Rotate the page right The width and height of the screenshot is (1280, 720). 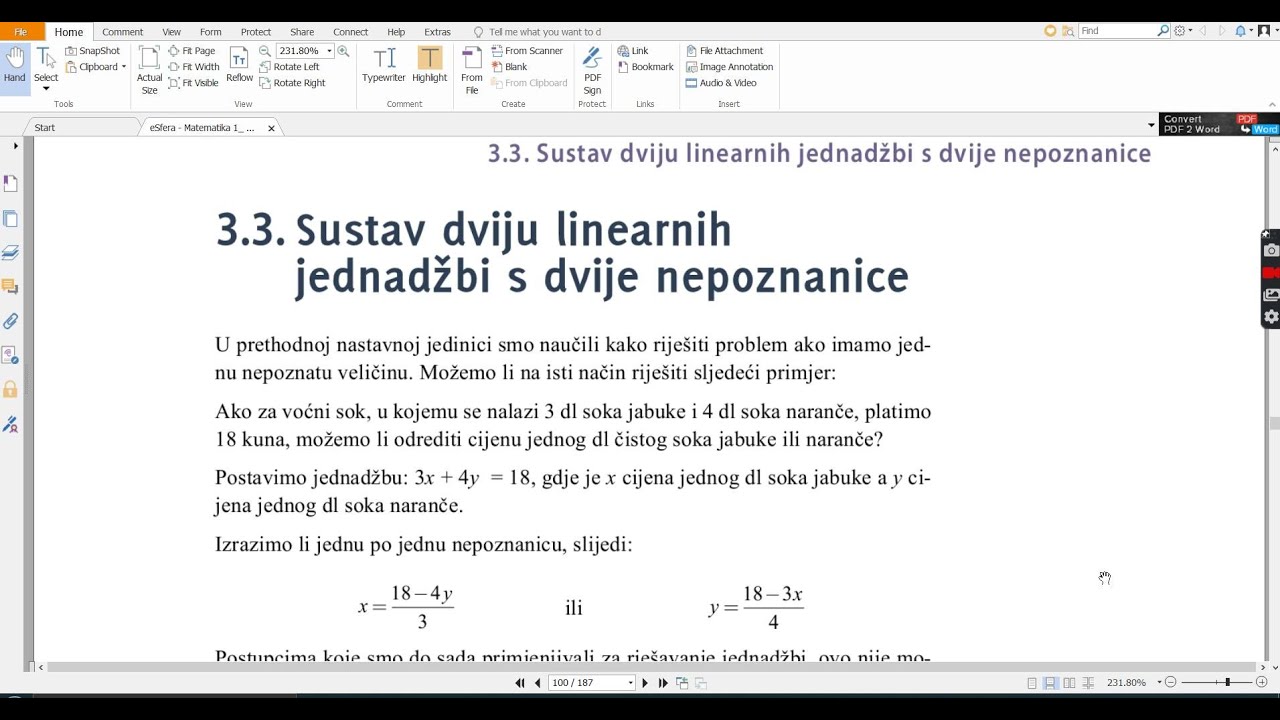point(292,83)
